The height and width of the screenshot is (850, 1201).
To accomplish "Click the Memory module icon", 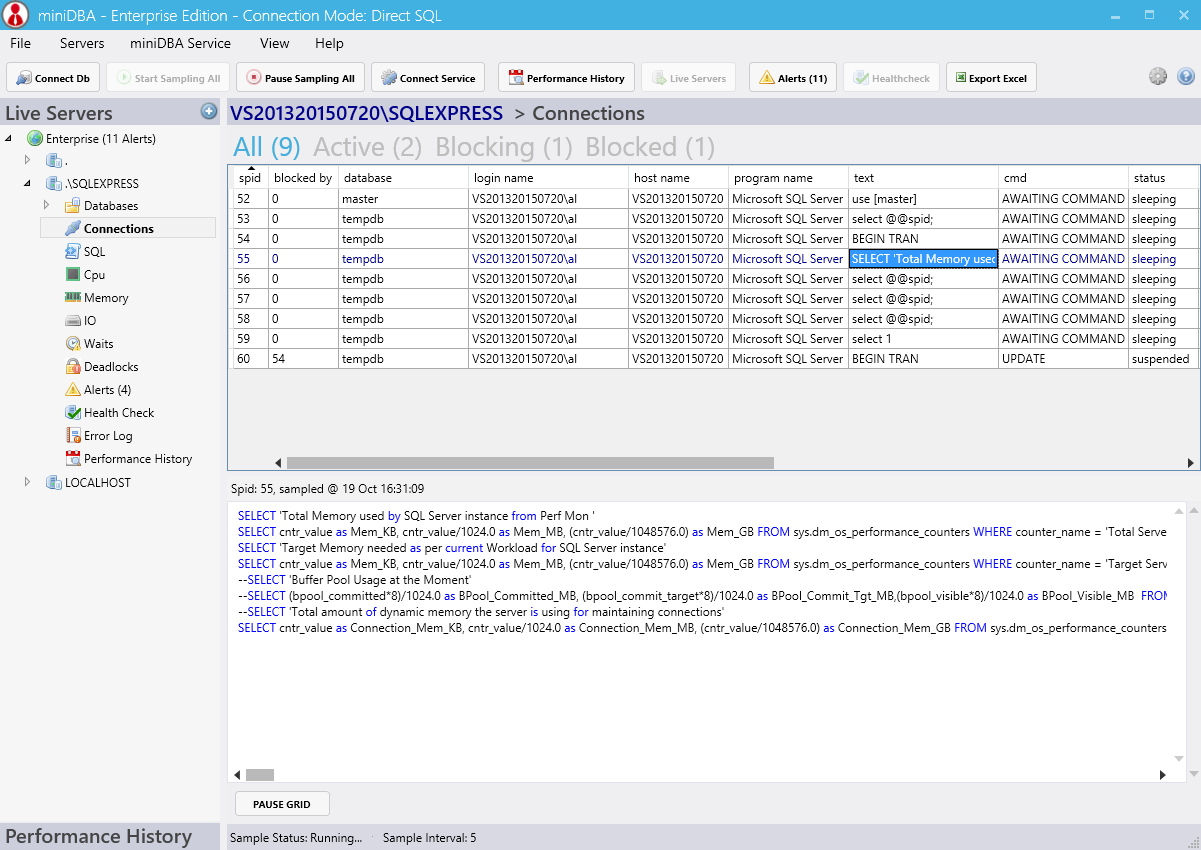I will click(x=73, y=298).
